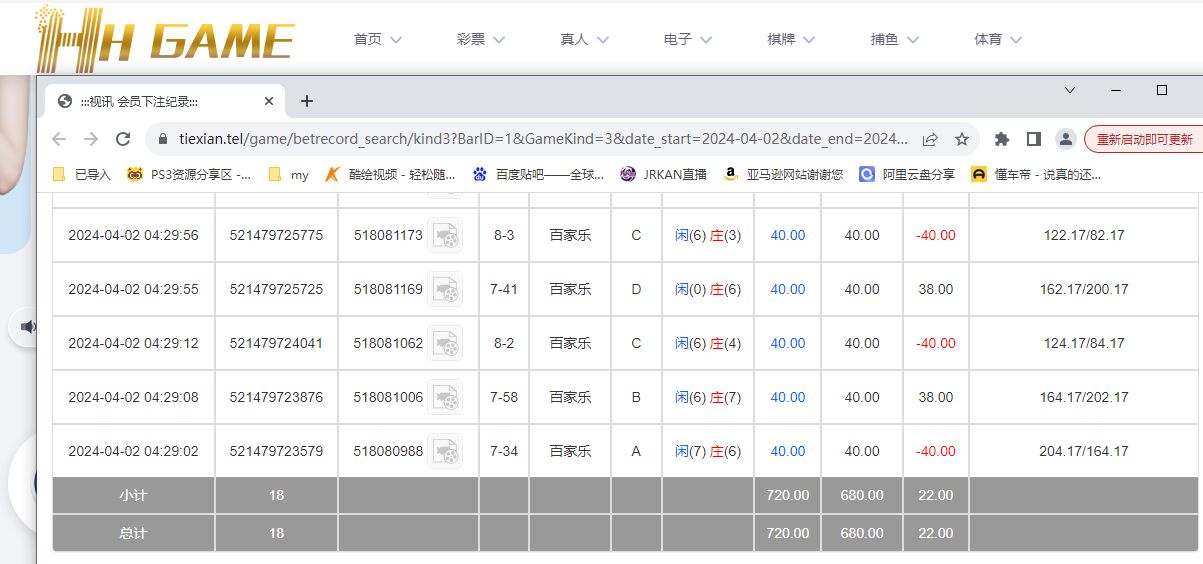This screenshot has width=1203, height=564.
Task: Click the replay icon next to 518080988
Action: [x=445, y=452]
